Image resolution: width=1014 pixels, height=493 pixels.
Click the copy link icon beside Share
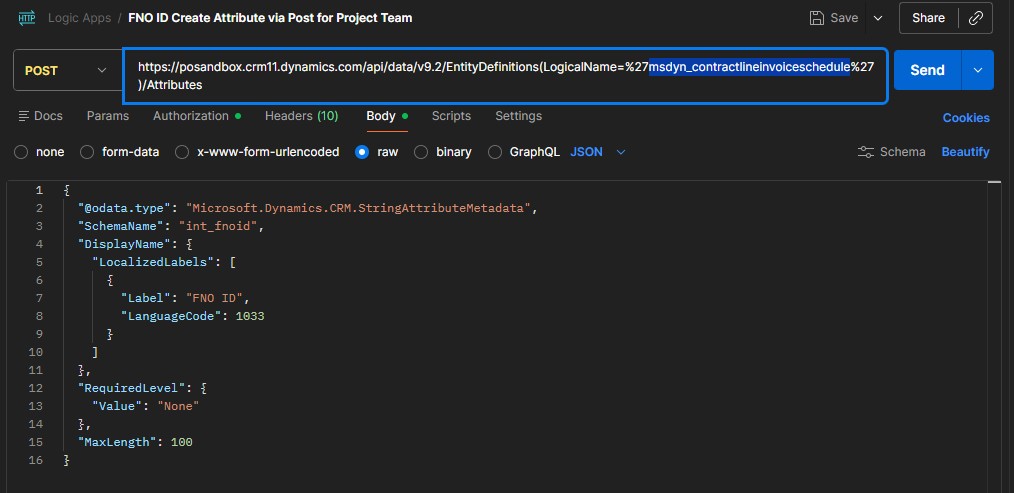[976, 18]
